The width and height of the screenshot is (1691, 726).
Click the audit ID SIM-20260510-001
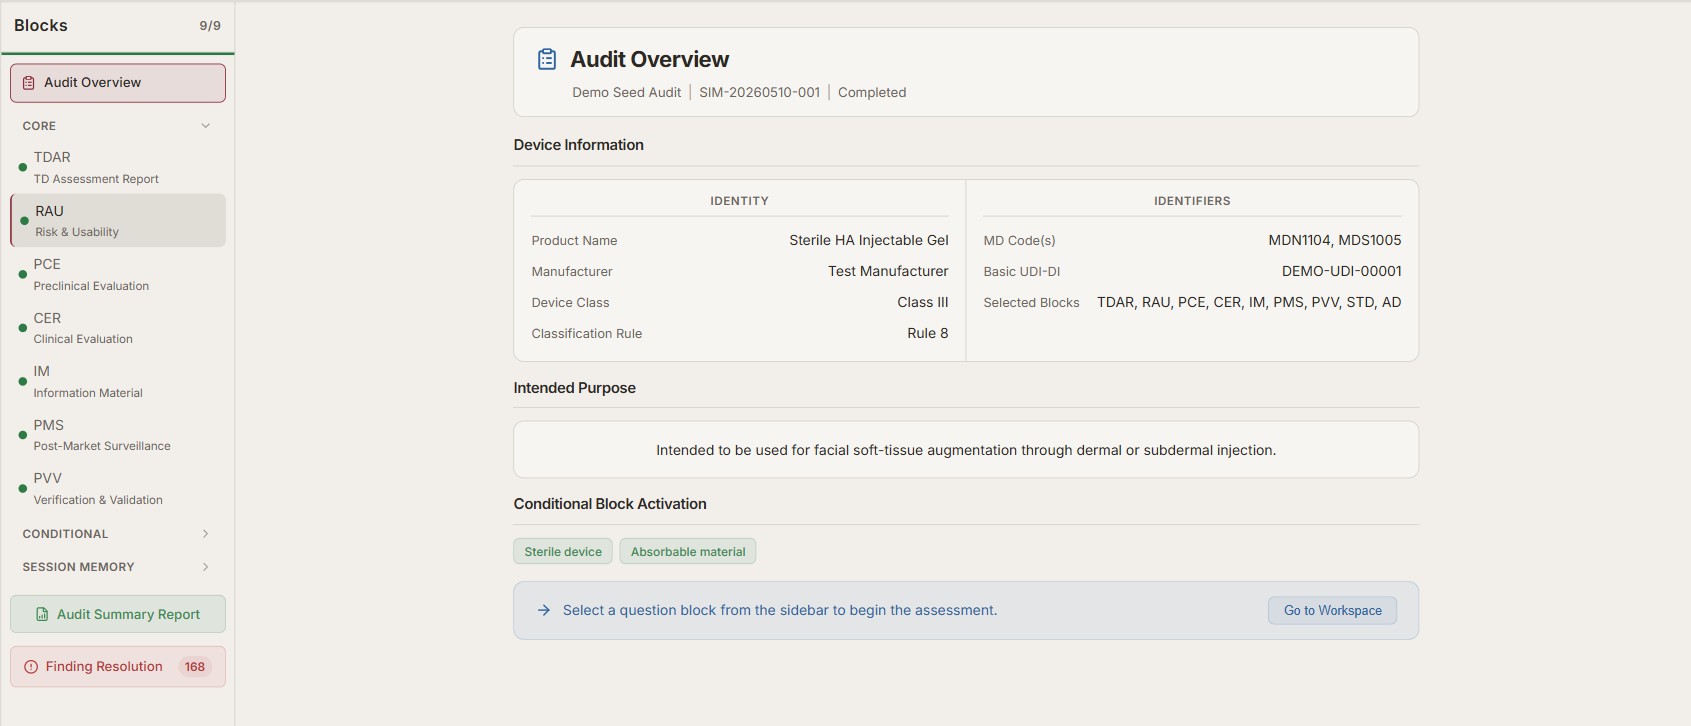tap(759, 92)
